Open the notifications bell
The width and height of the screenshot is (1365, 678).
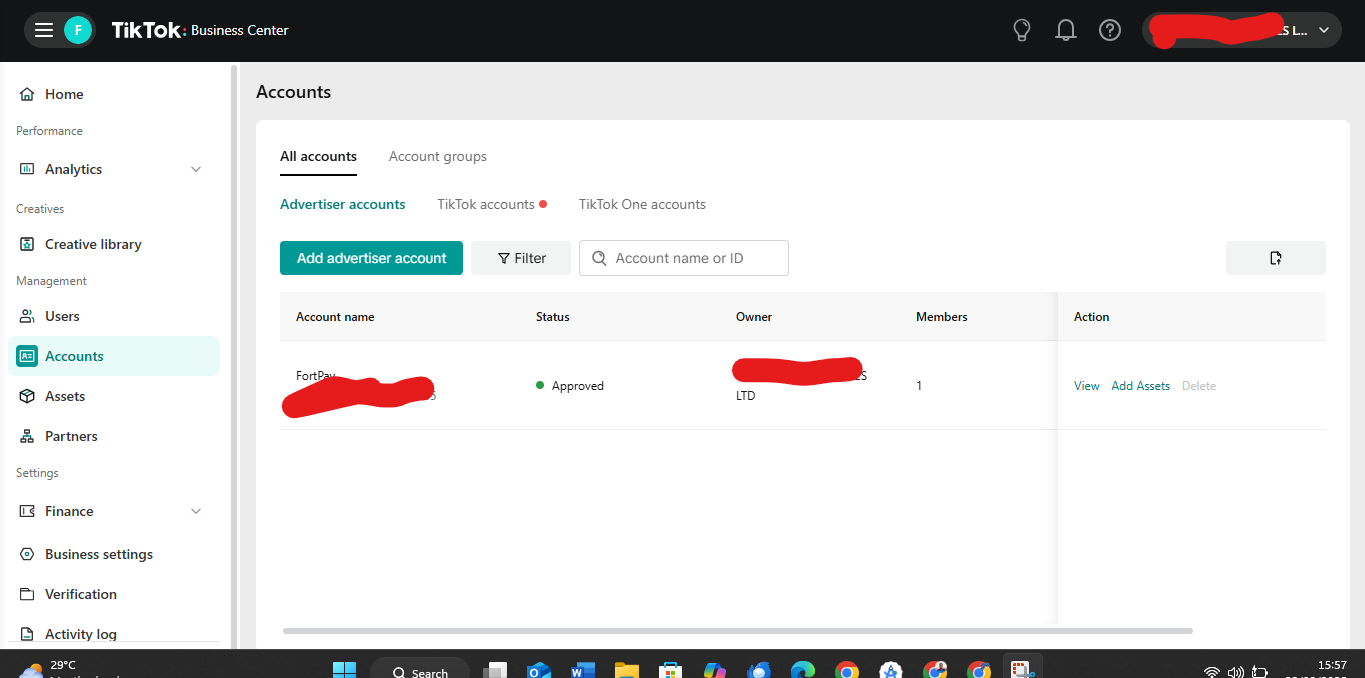tap(1065, 30)
